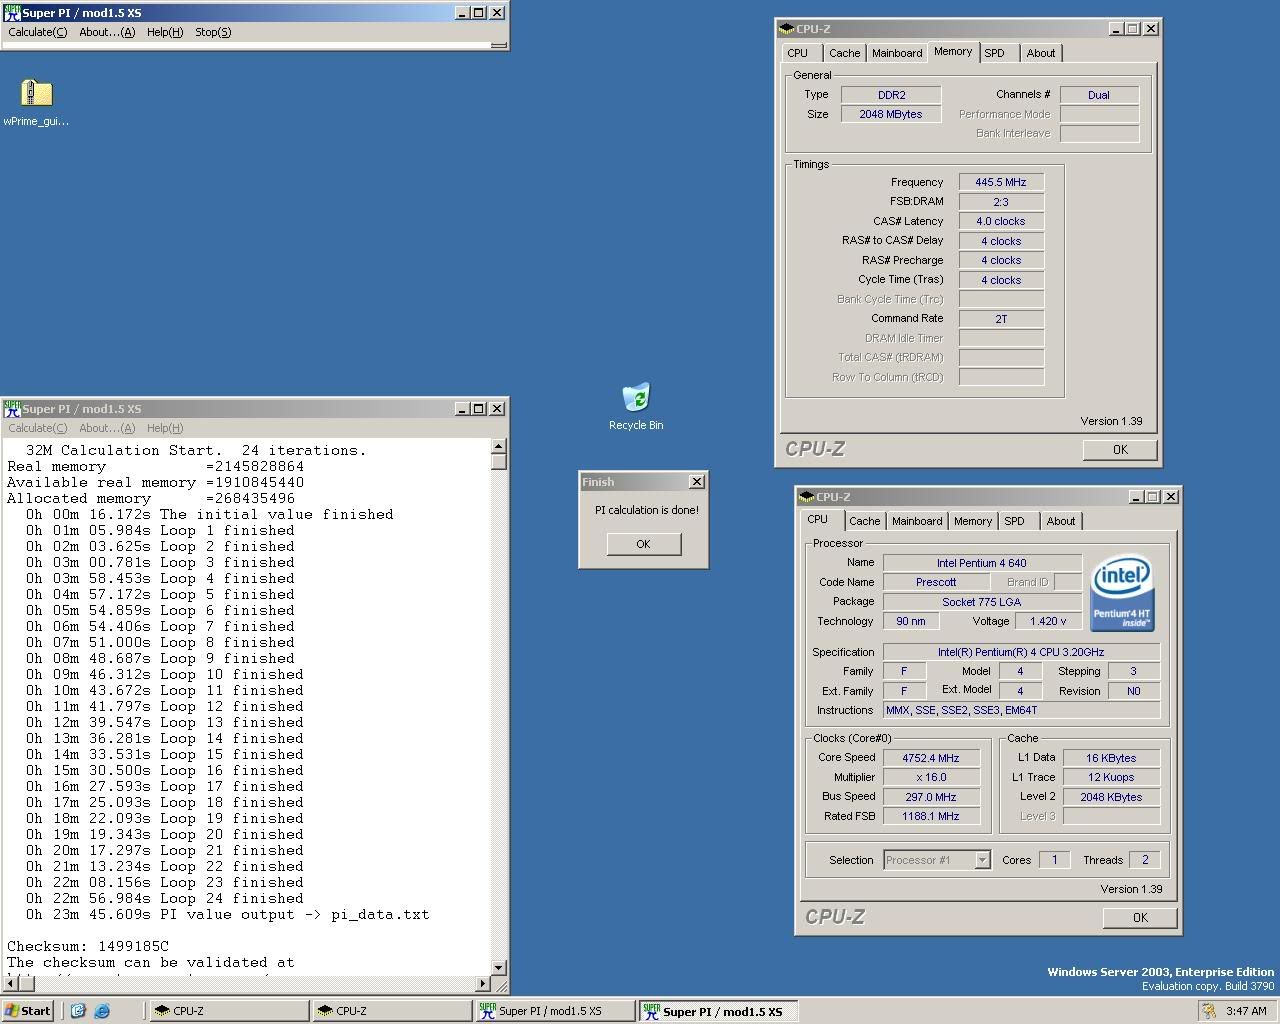This screenshot has width=1280, height=1024.
Task: Maximize the lower Super PI window
Action: click(x=479, y=408)
